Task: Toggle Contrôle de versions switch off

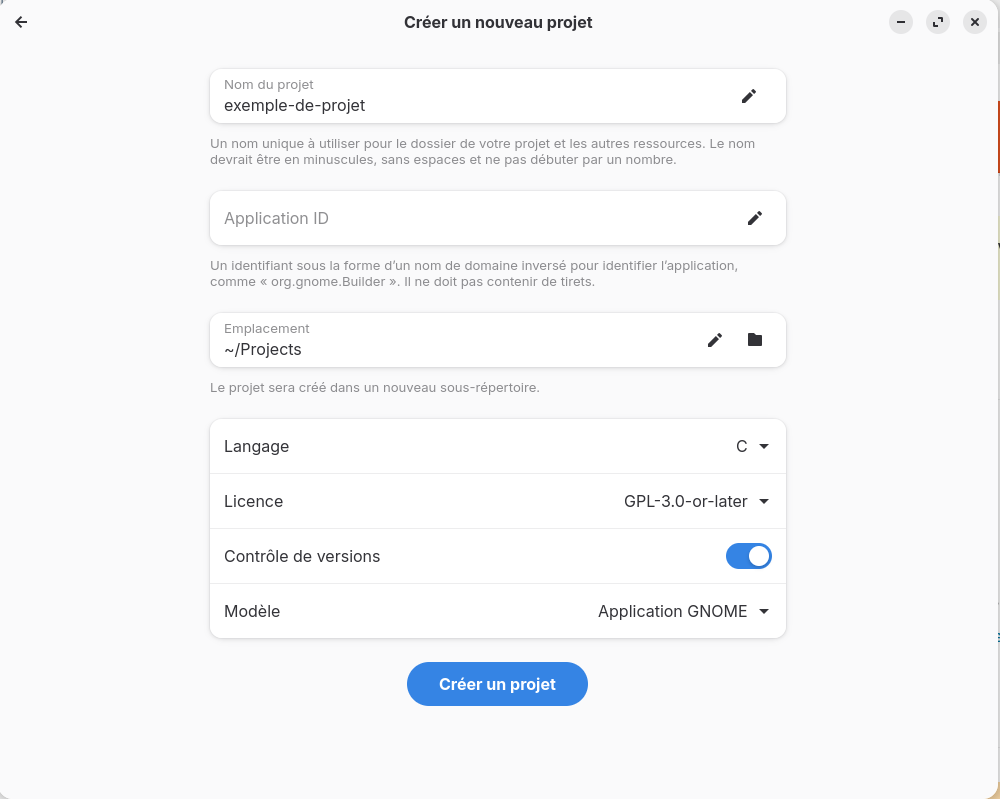Action: (x=748, y=556)
